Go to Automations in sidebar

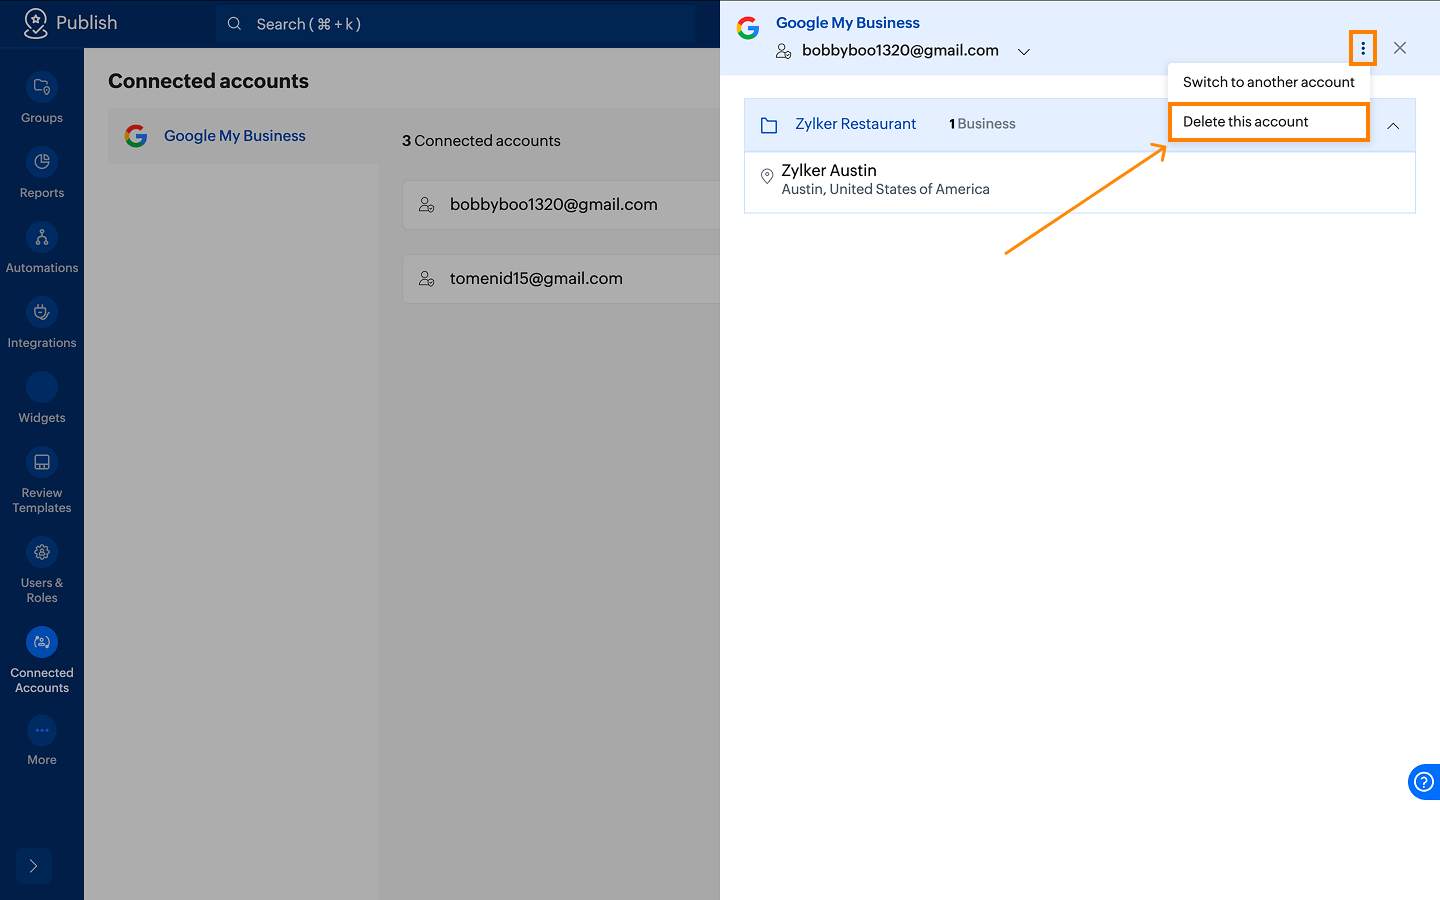click(x=42, y=249)
